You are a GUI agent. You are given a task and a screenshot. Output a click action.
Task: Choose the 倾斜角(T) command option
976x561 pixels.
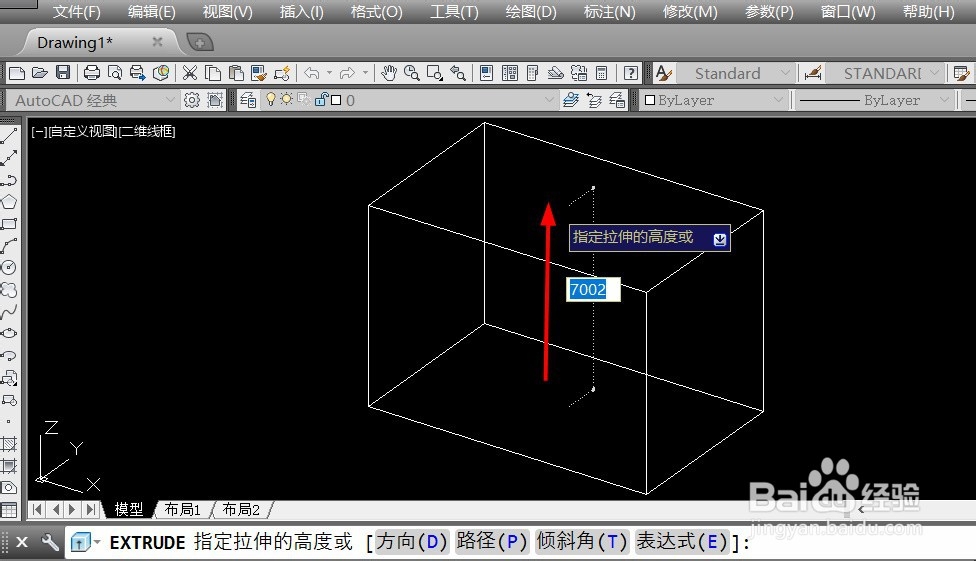pyautogui.click(x=581, y=541)
